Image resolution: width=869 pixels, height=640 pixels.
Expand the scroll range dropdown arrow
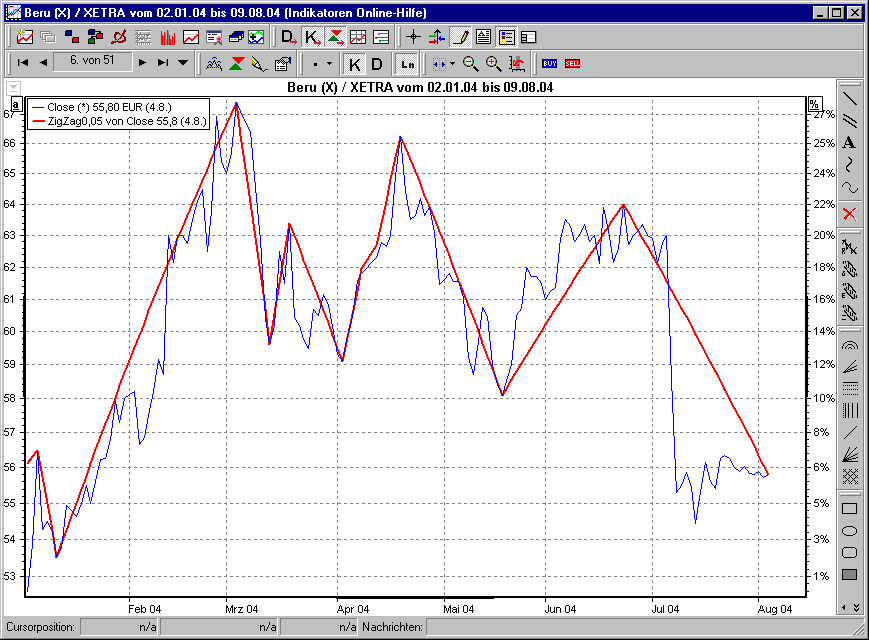[x=453, y=63]
